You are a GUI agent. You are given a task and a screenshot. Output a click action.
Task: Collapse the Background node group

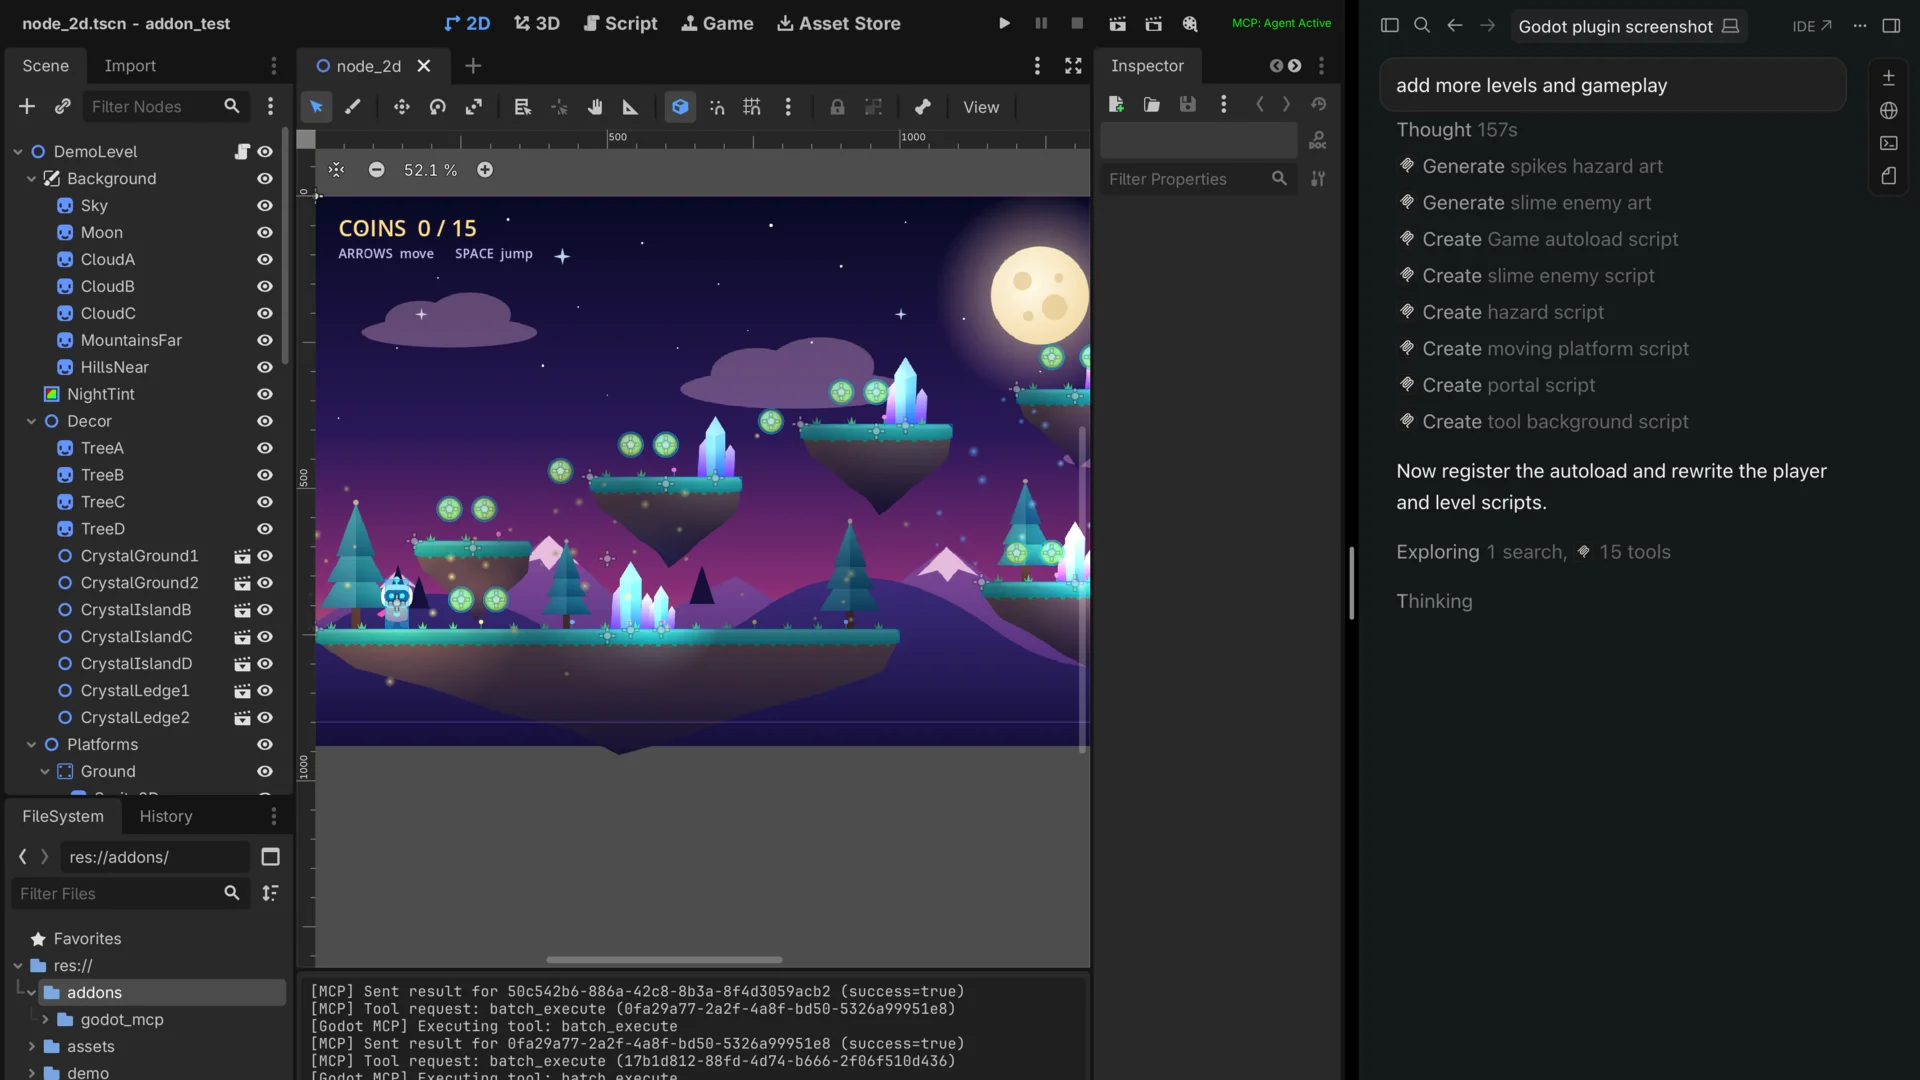pos(31,179)
